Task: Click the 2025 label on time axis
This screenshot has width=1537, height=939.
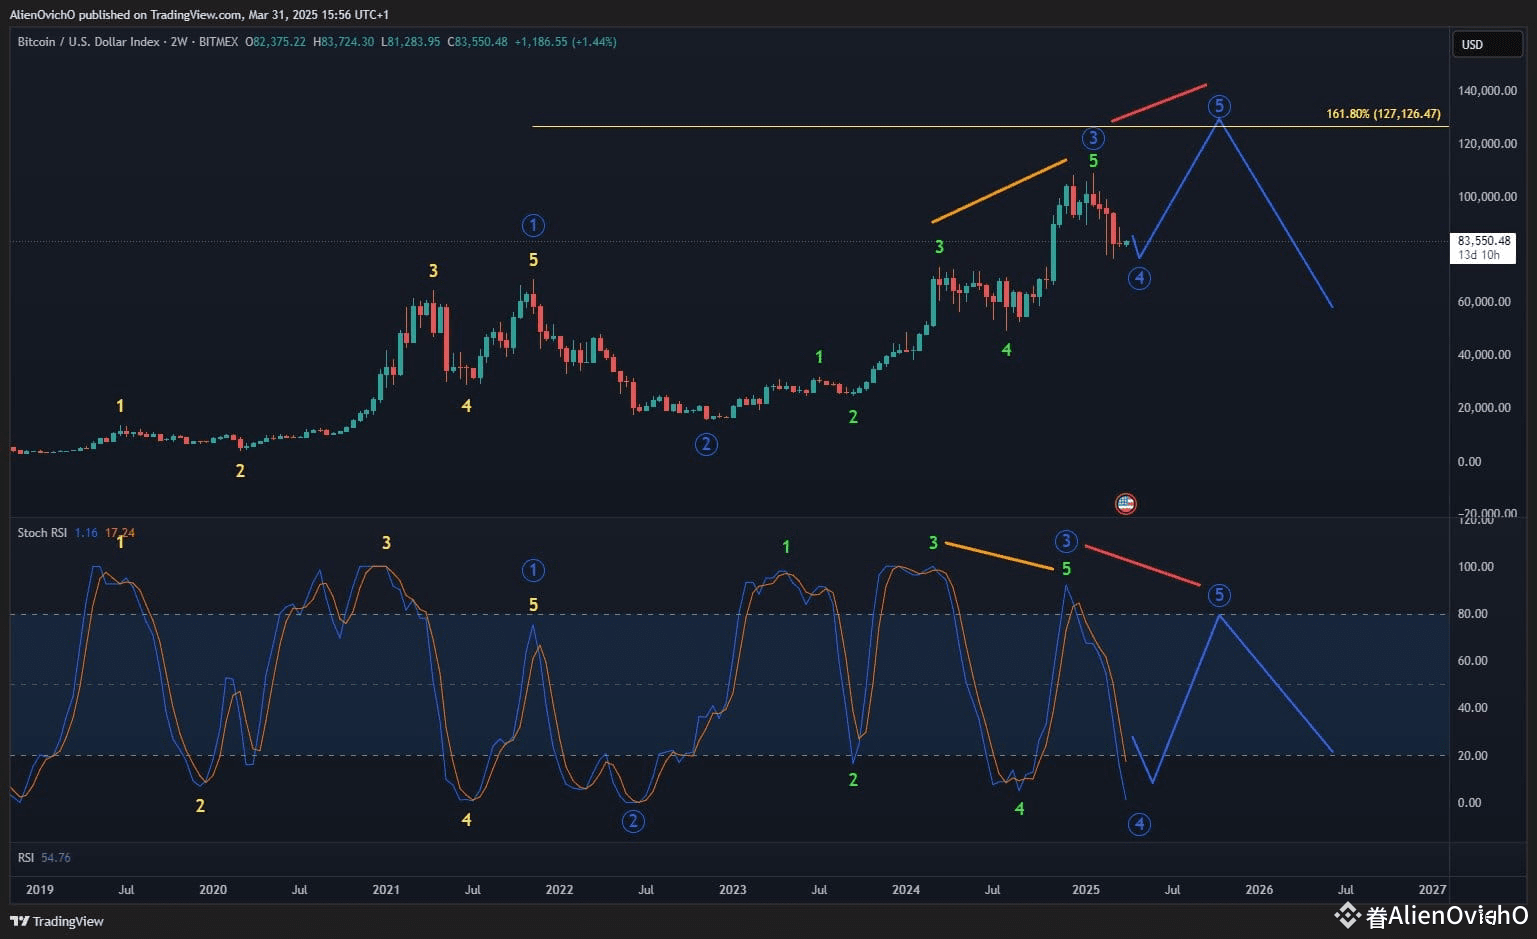Action: pos(1086,890)
